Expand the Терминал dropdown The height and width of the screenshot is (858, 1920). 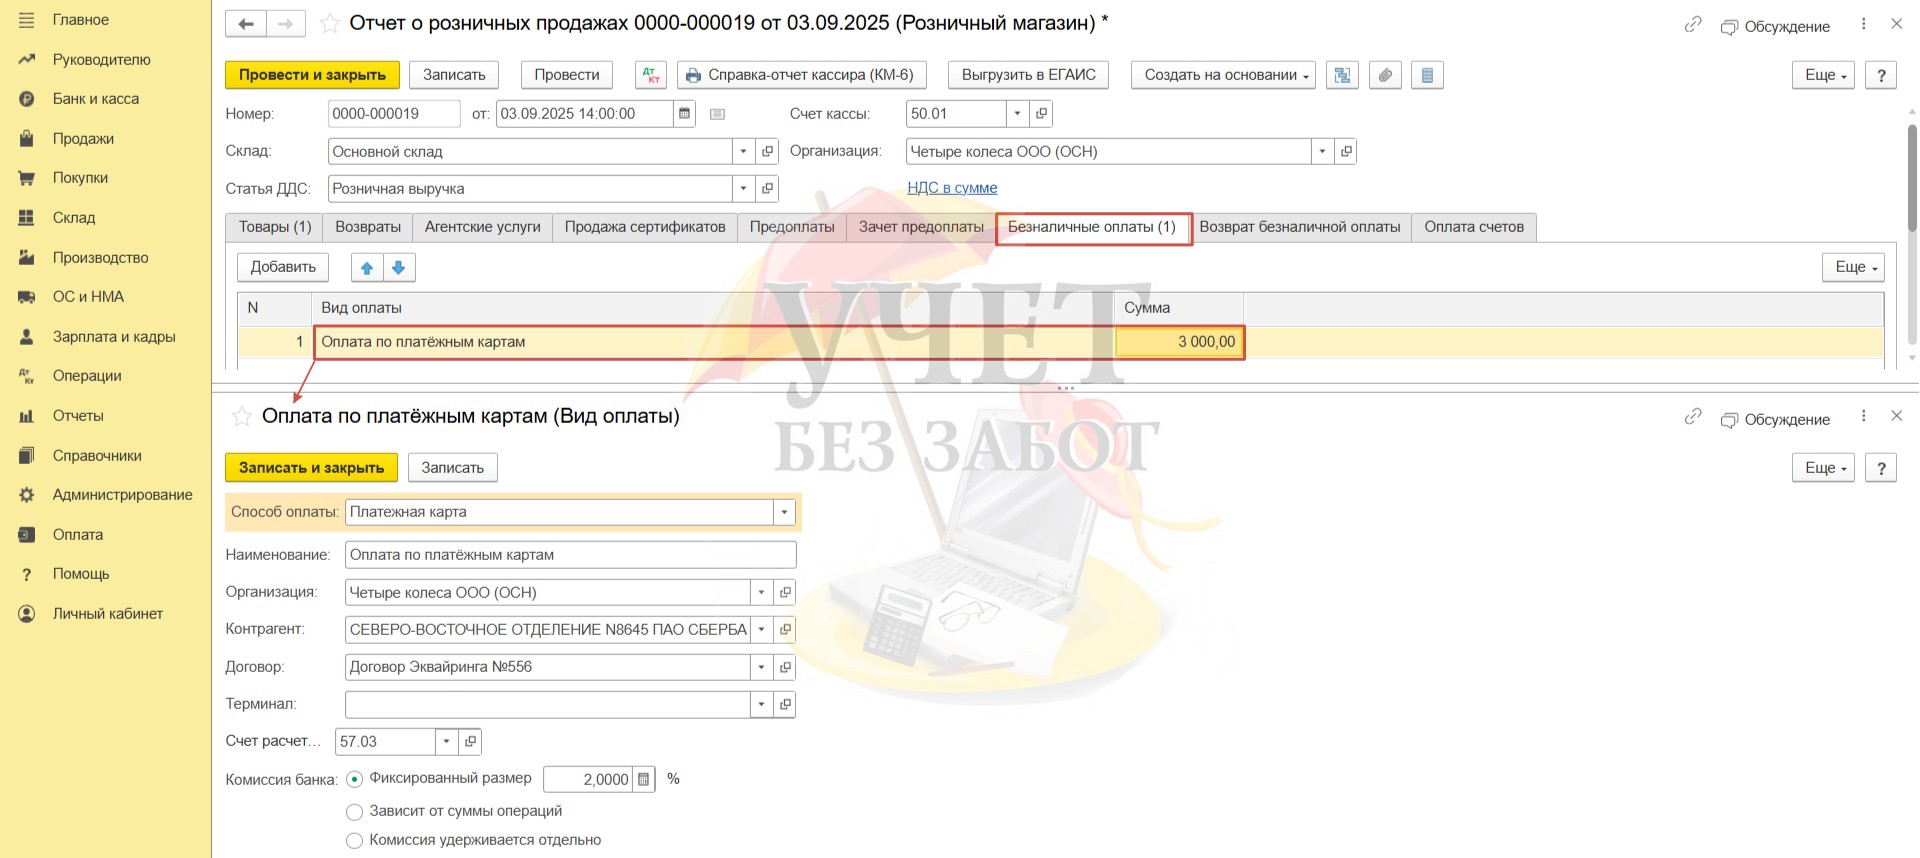point(761,704)
